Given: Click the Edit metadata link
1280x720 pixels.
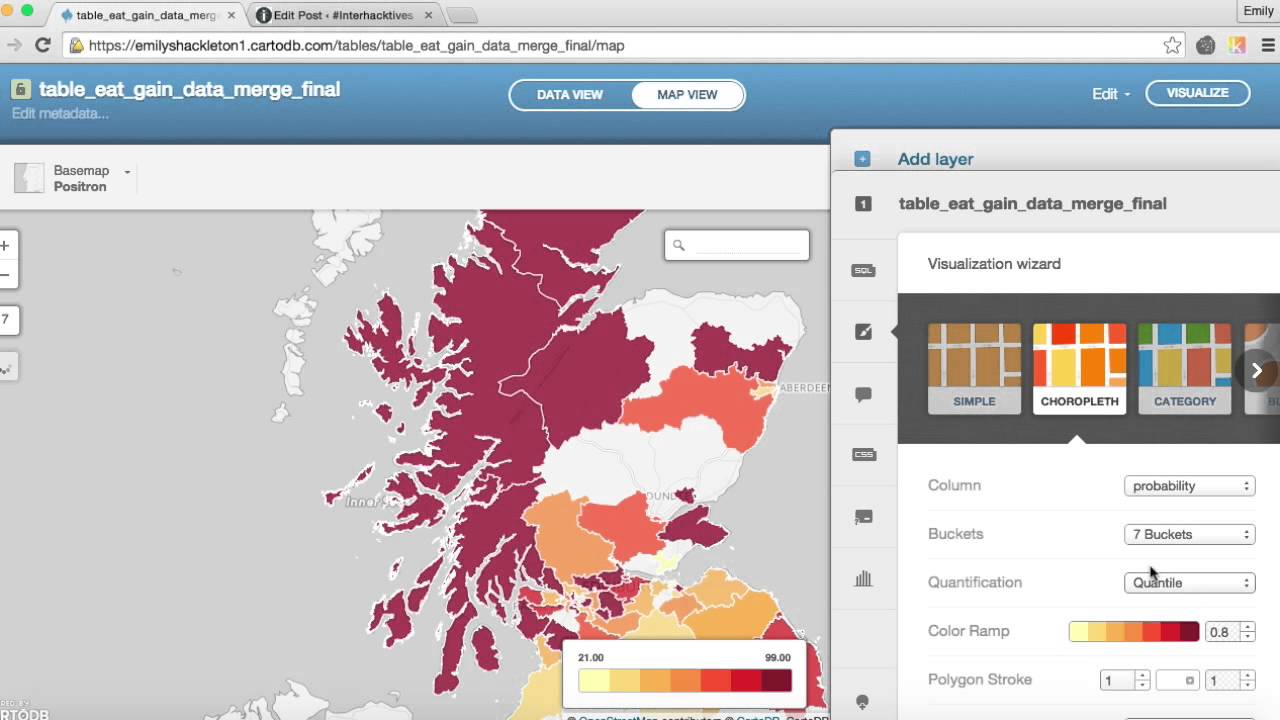Looking at the screenshot, I should tap(60, 114).
